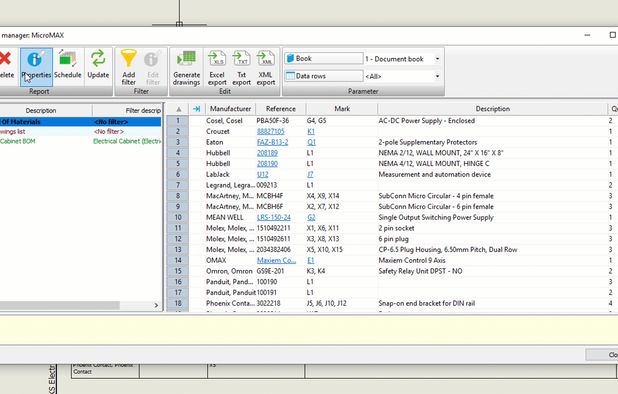Click the Book parameter icon
Image resolution: width=618 pixels, height=394 pixels.
(x=290, y=58)
